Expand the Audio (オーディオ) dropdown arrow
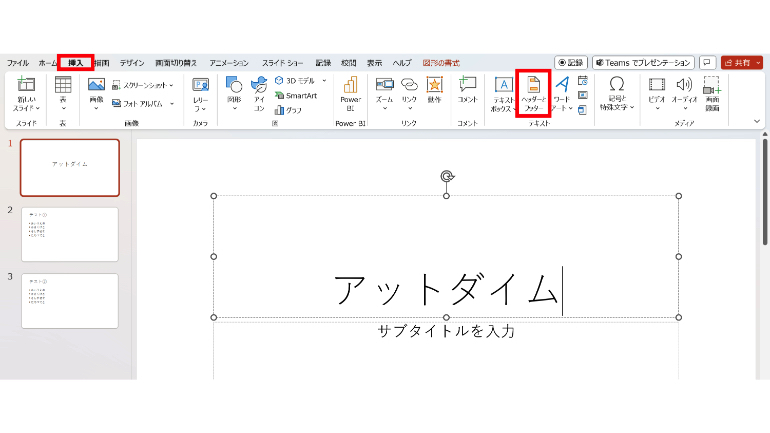This screenshot has width=770, height=433. point(685,108)
